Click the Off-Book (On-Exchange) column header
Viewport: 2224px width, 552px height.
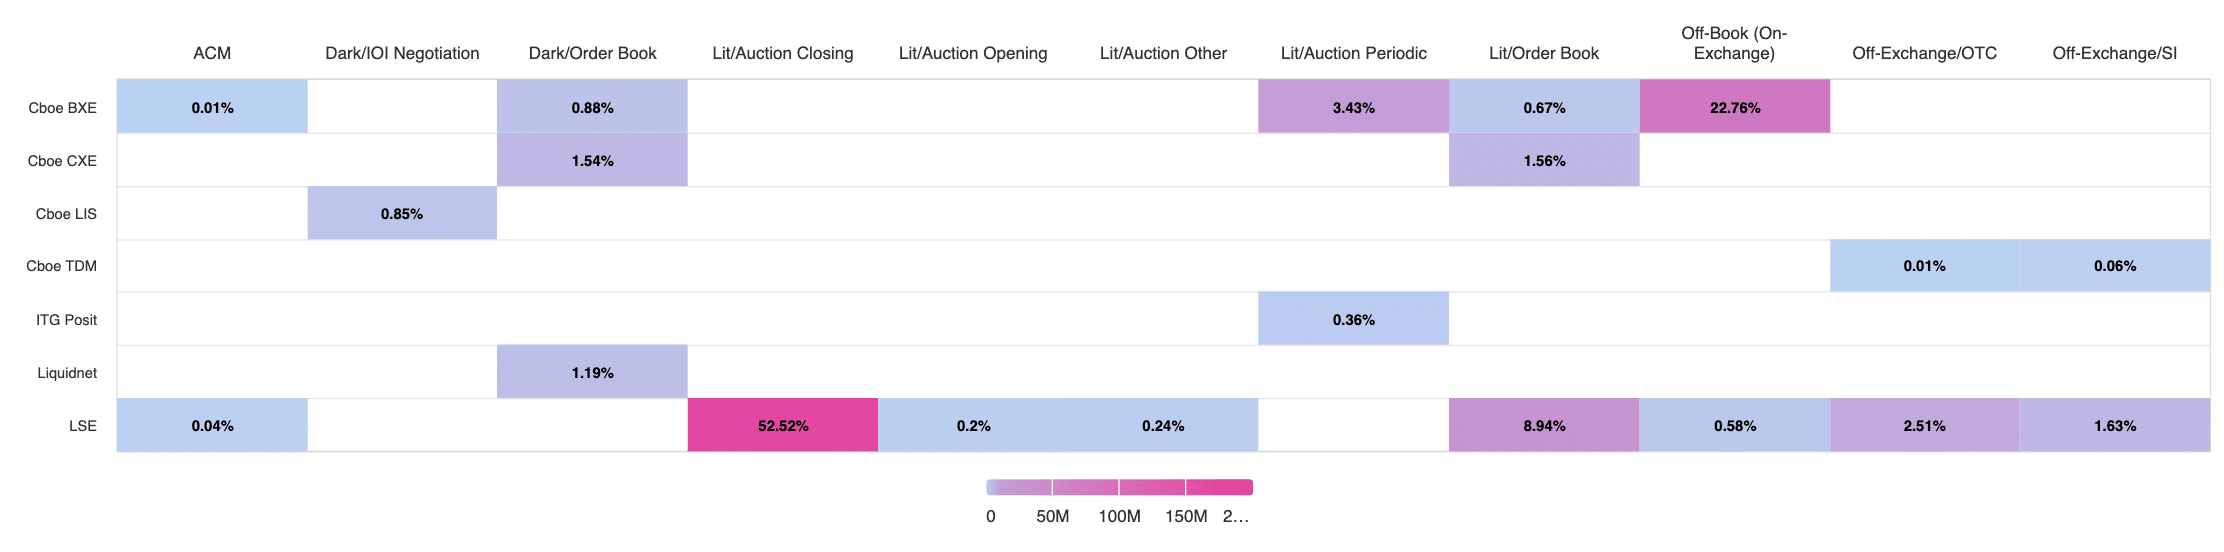point(1734,43)
